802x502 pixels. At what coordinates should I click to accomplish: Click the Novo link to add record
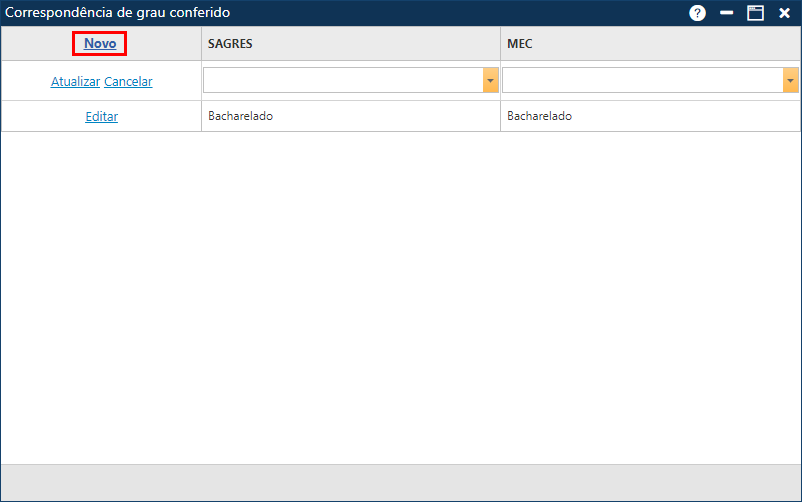click(100, 44)
